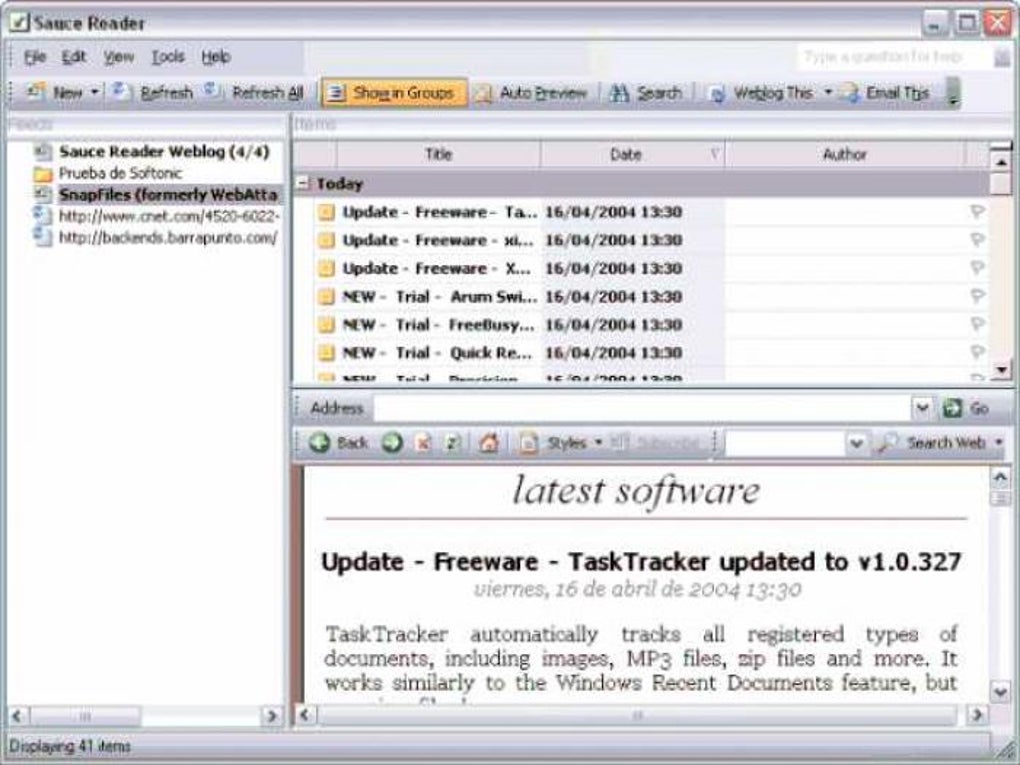Go Forward in the browser pane

click(392, 443)
